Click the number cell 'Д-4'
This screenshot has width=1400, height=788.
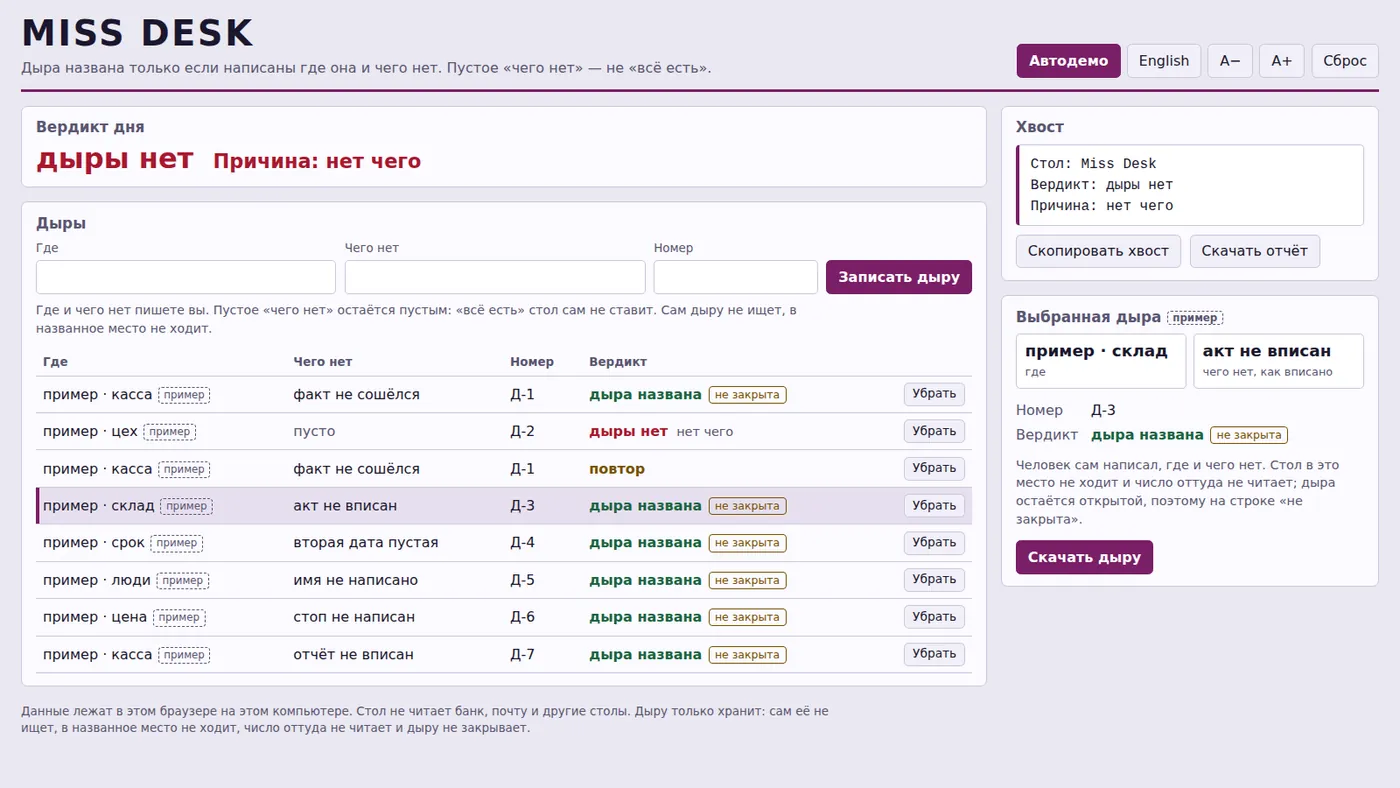(523, 543)
